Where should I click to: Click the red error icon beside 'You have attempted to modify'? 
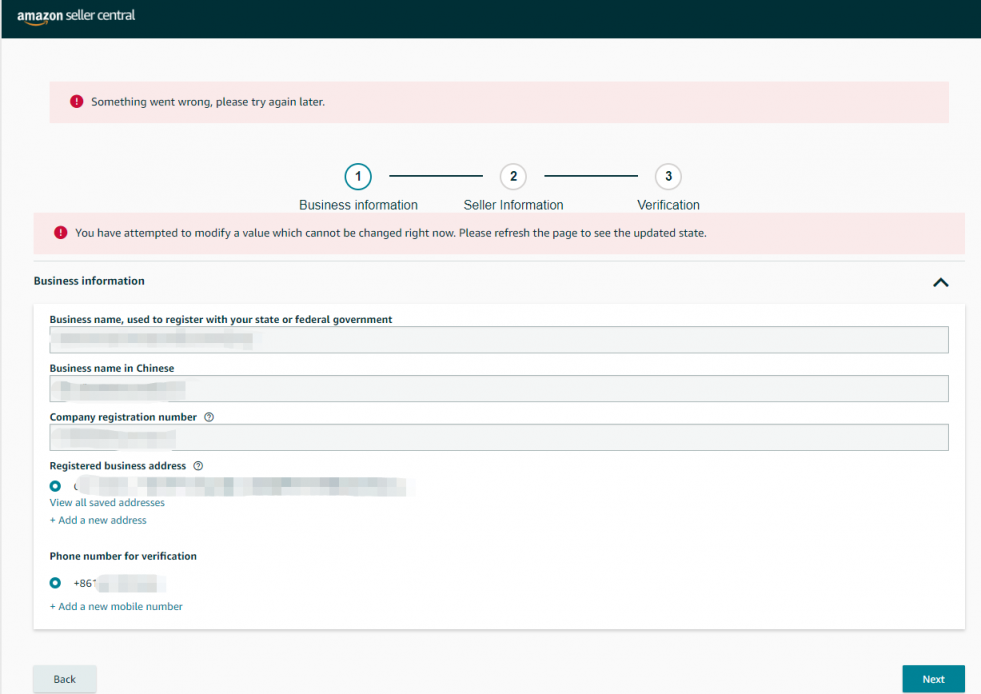(61, 233)
